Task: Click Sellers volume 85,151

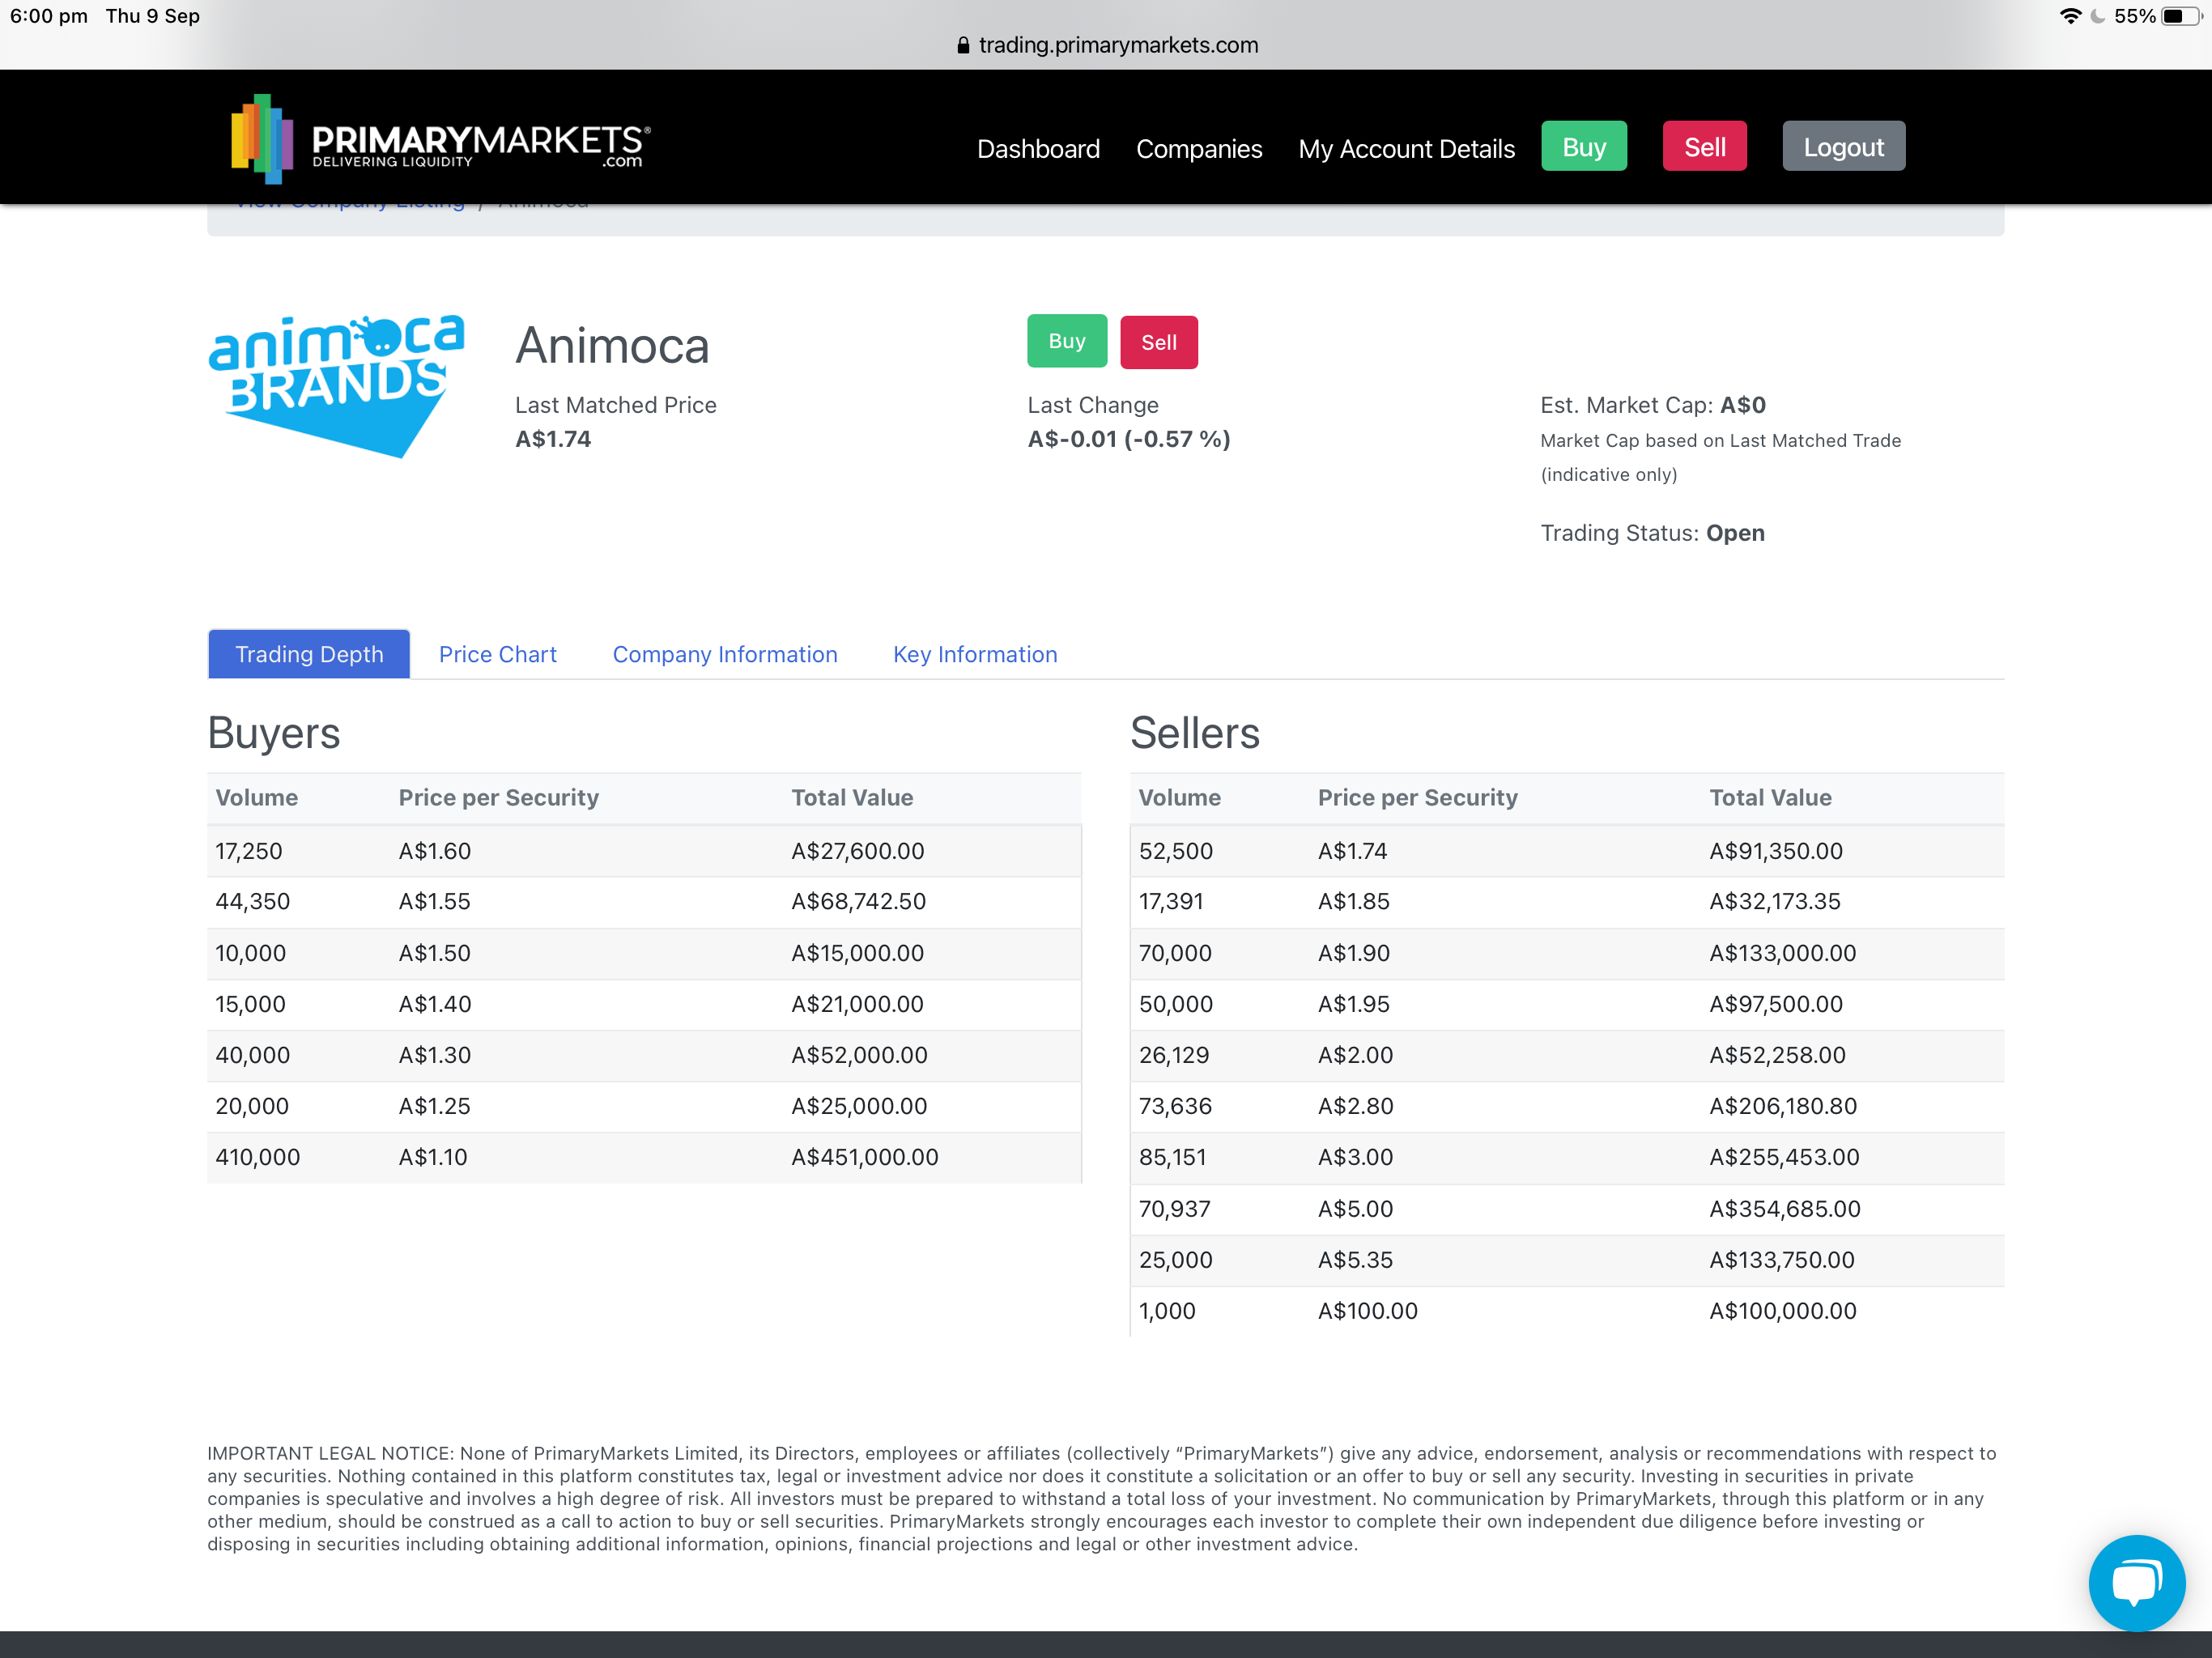Action: [1173, 1157]
